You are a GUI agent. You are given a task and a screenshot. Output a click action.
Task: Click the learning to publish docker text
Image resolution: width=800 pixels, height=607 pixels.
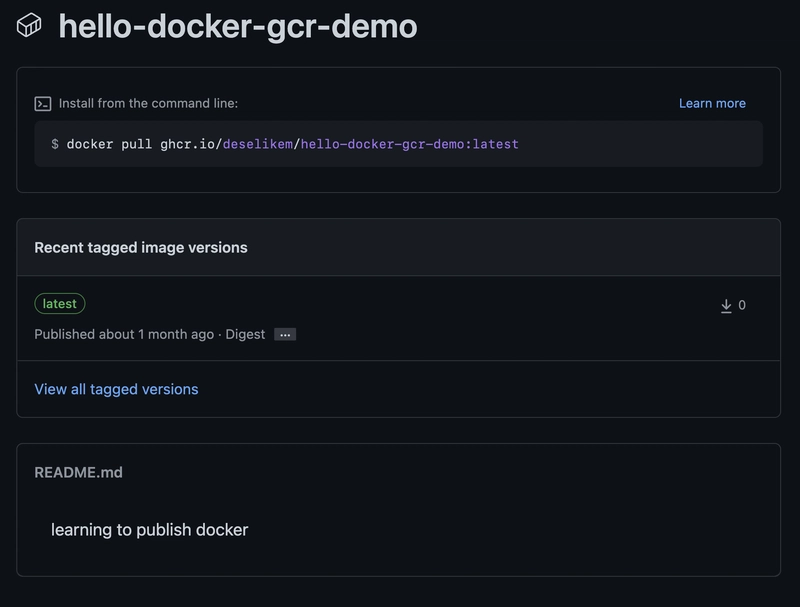point(149,530)
